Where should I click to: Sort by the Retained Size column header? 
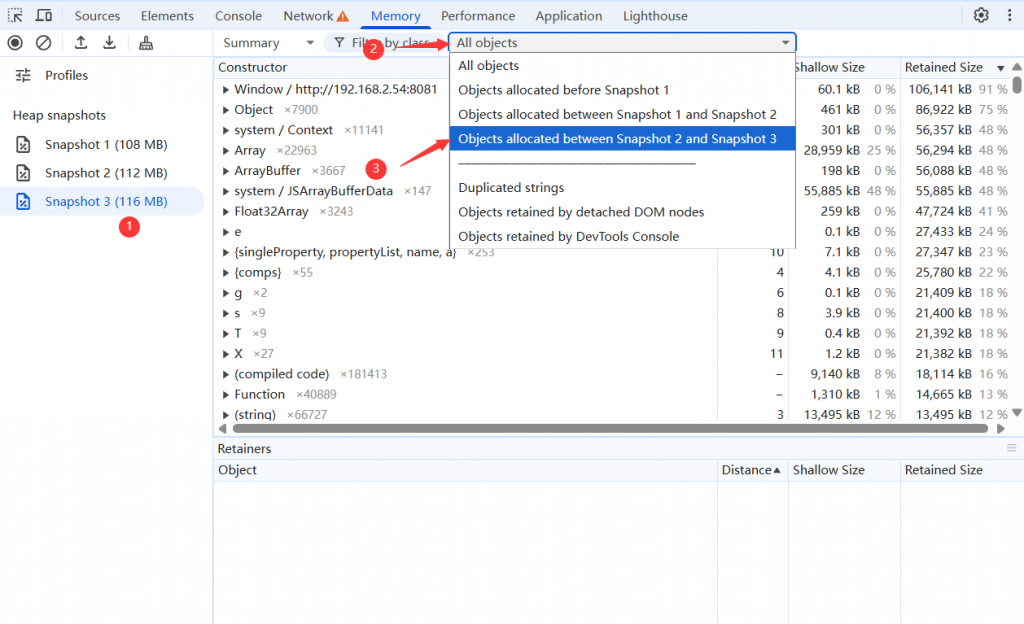943,67
